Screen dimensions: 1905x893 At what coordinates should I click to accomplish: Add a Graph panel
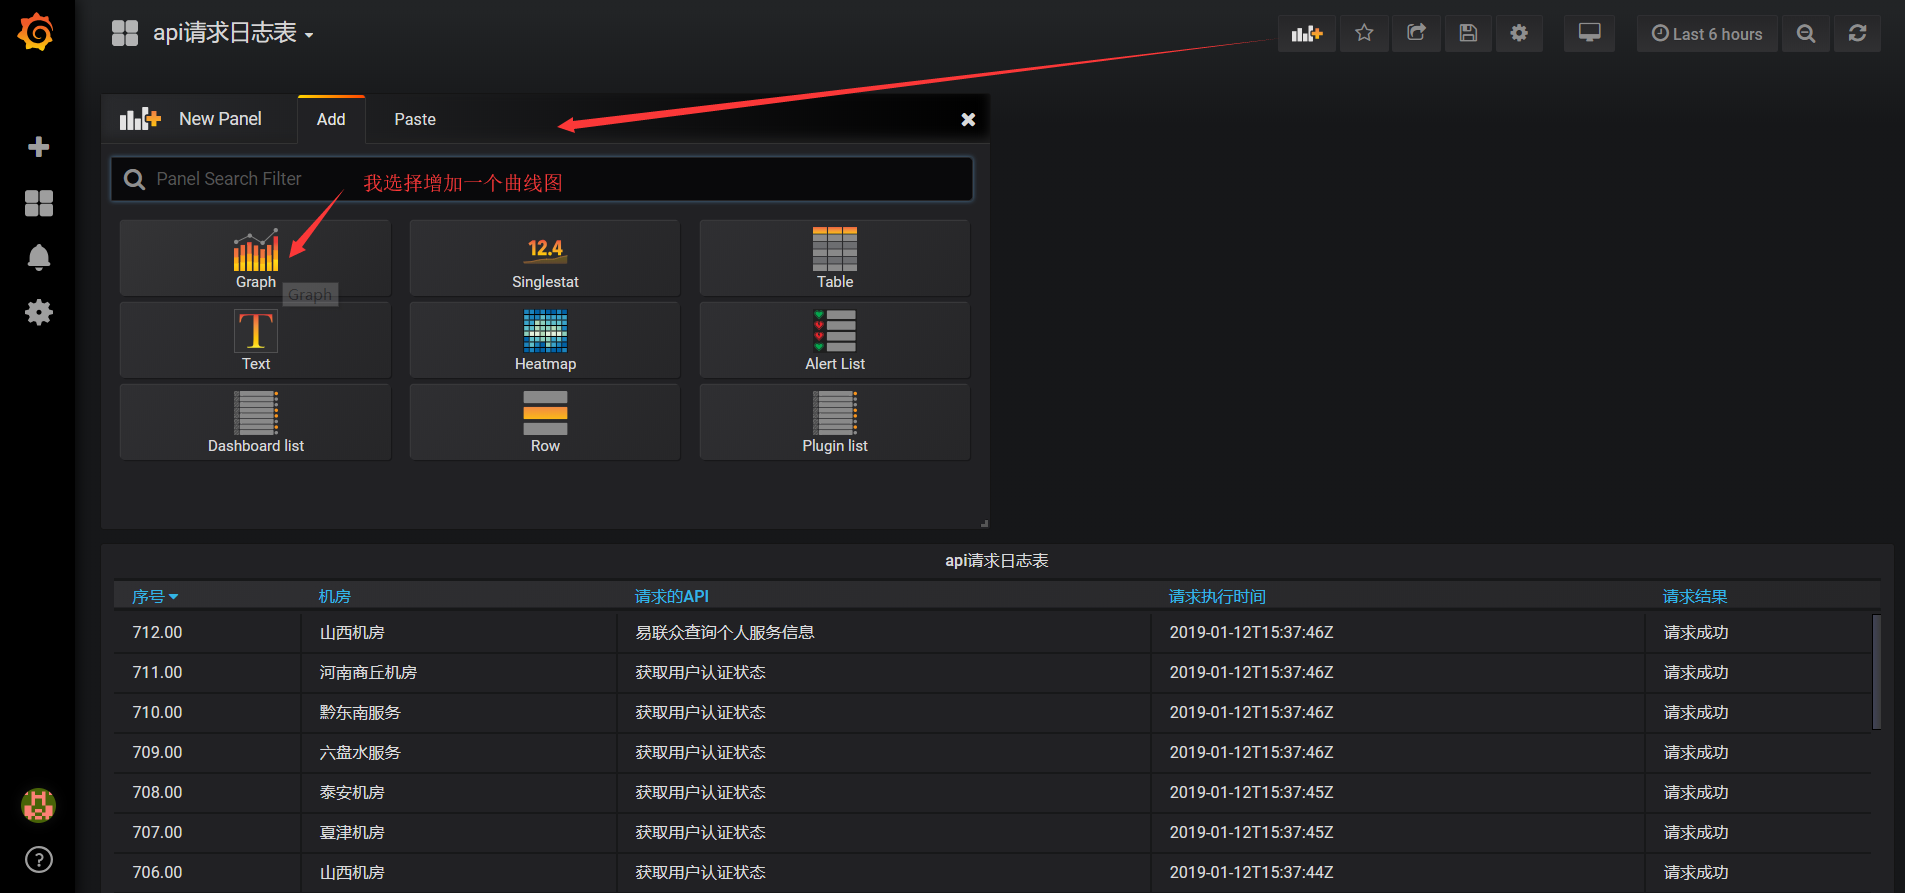(255, 258)
